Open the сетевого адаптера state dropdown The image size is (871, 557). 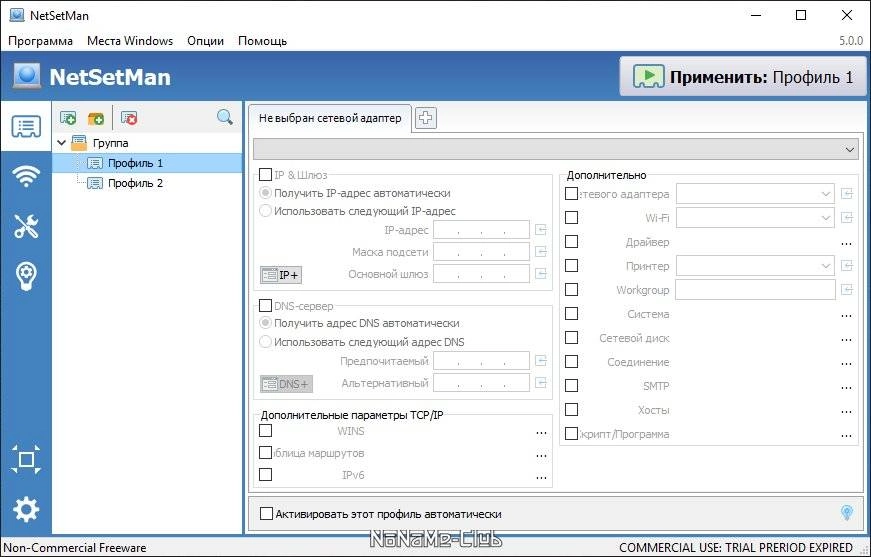755,194
